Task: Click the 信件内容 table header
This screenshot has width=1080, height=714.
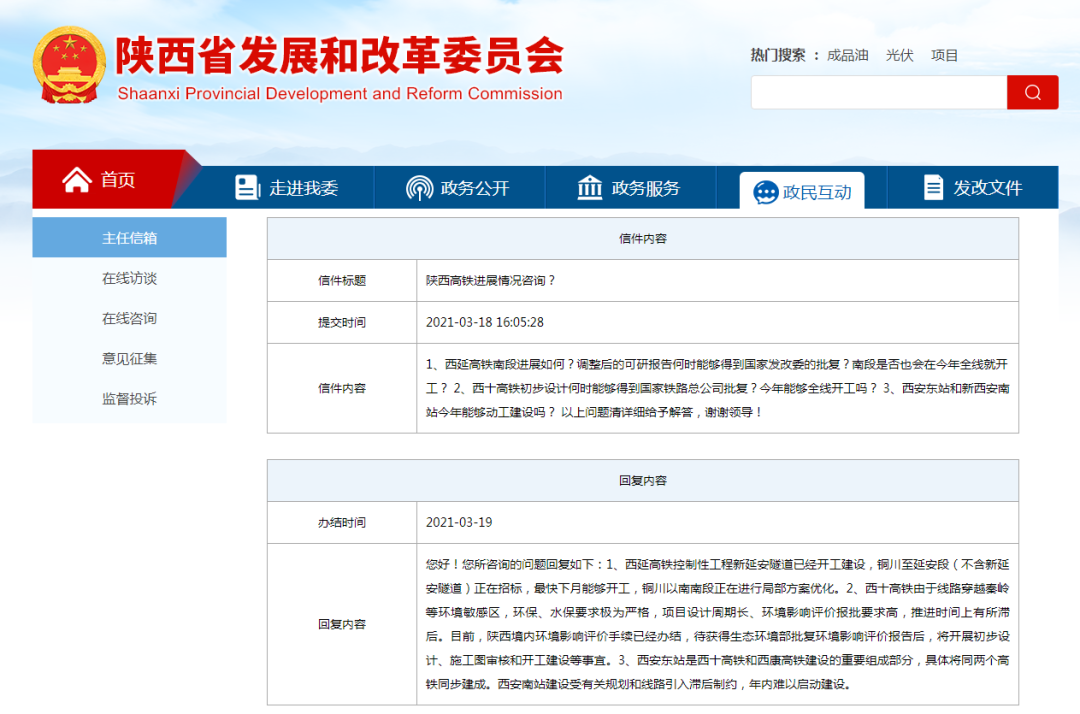Action: click(x=643, y=239)
